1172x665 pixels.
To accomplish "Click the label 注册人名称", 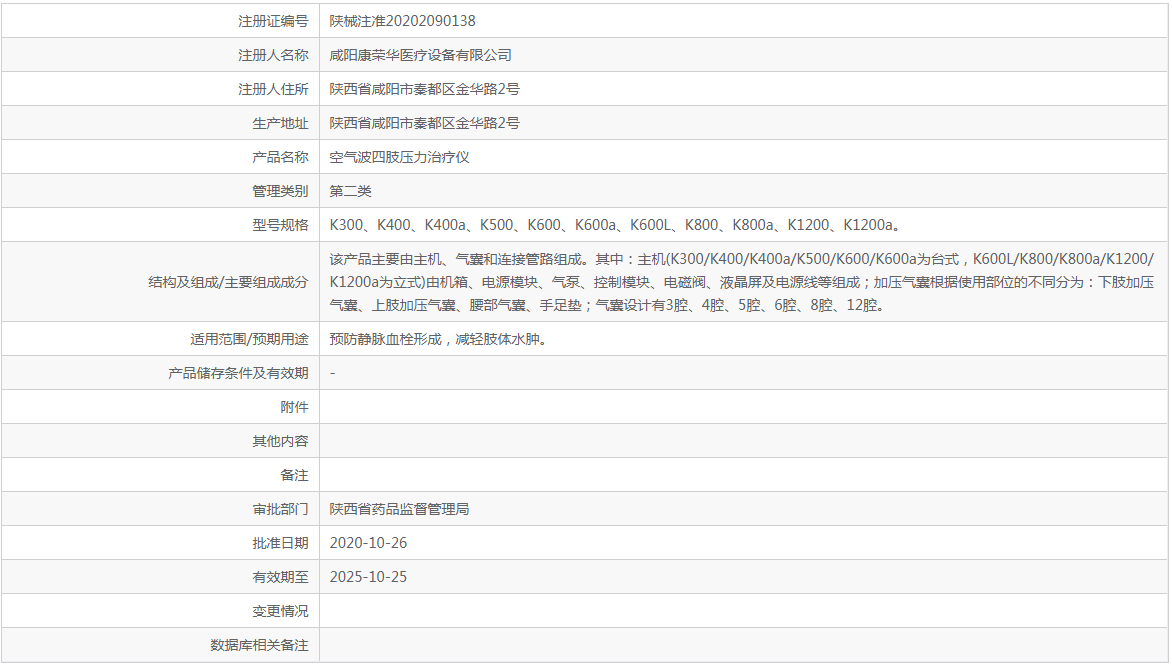I will [x=273, y=55].
